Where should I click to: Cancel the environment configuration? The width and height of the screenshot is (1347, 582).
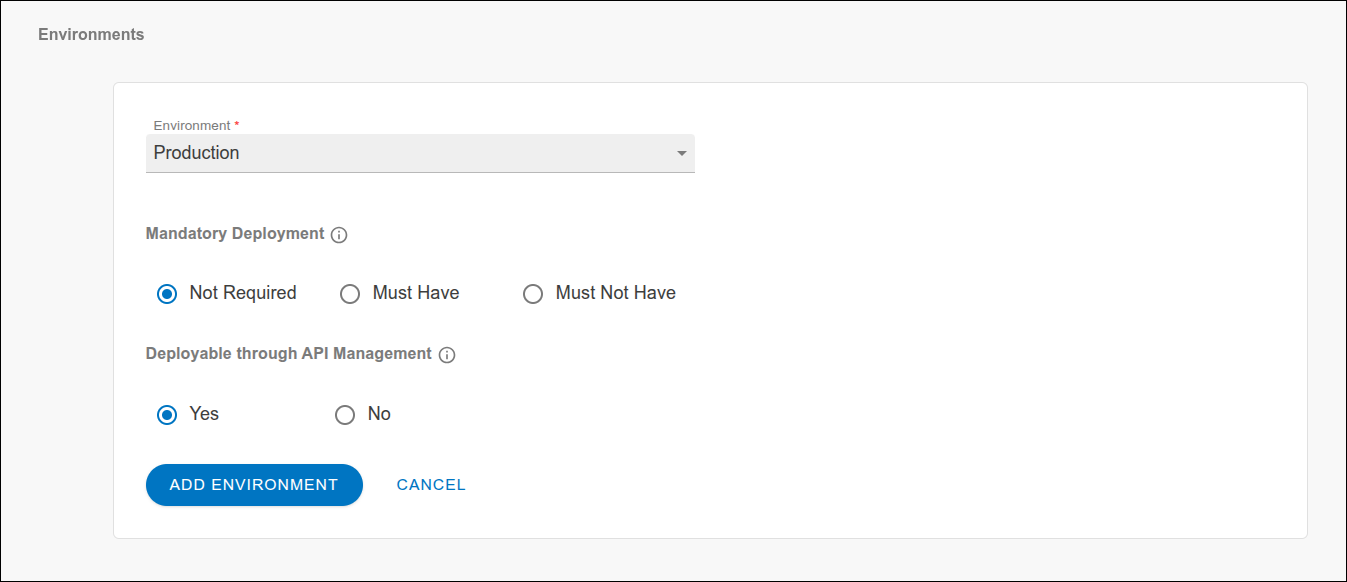(431, 484)
